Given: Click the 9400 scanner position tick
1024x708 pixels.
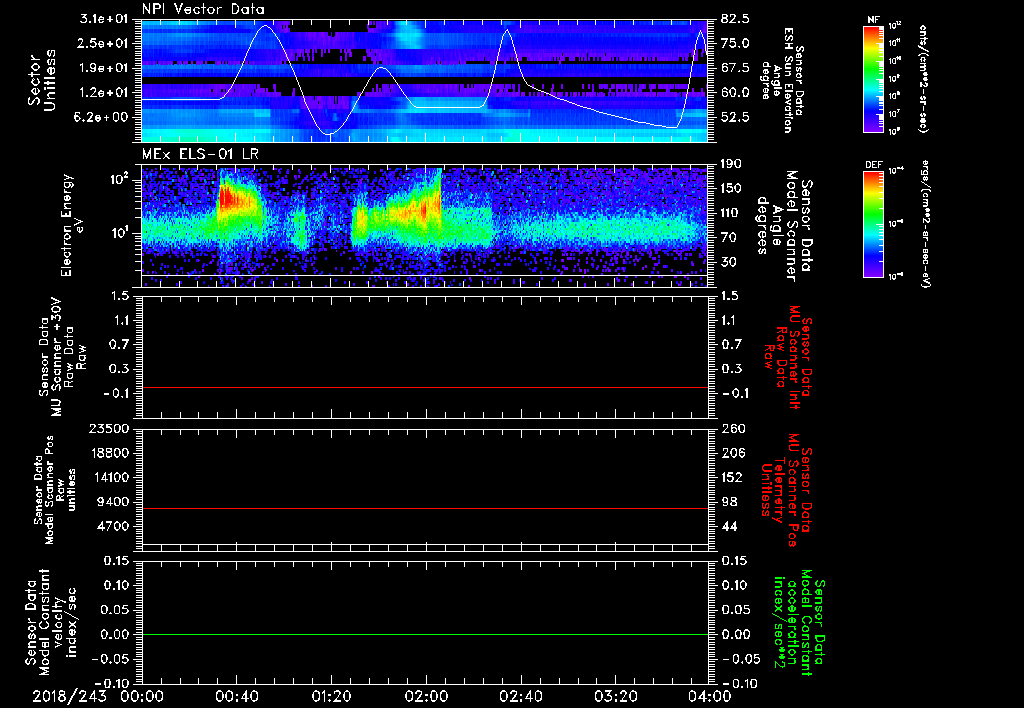Looking at the screenshot, I should pos(114,502).
